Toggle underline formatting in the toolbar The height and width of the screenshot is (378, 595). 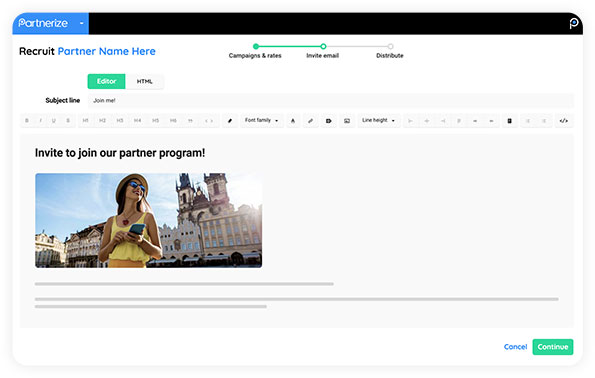[x=54, y=121]
